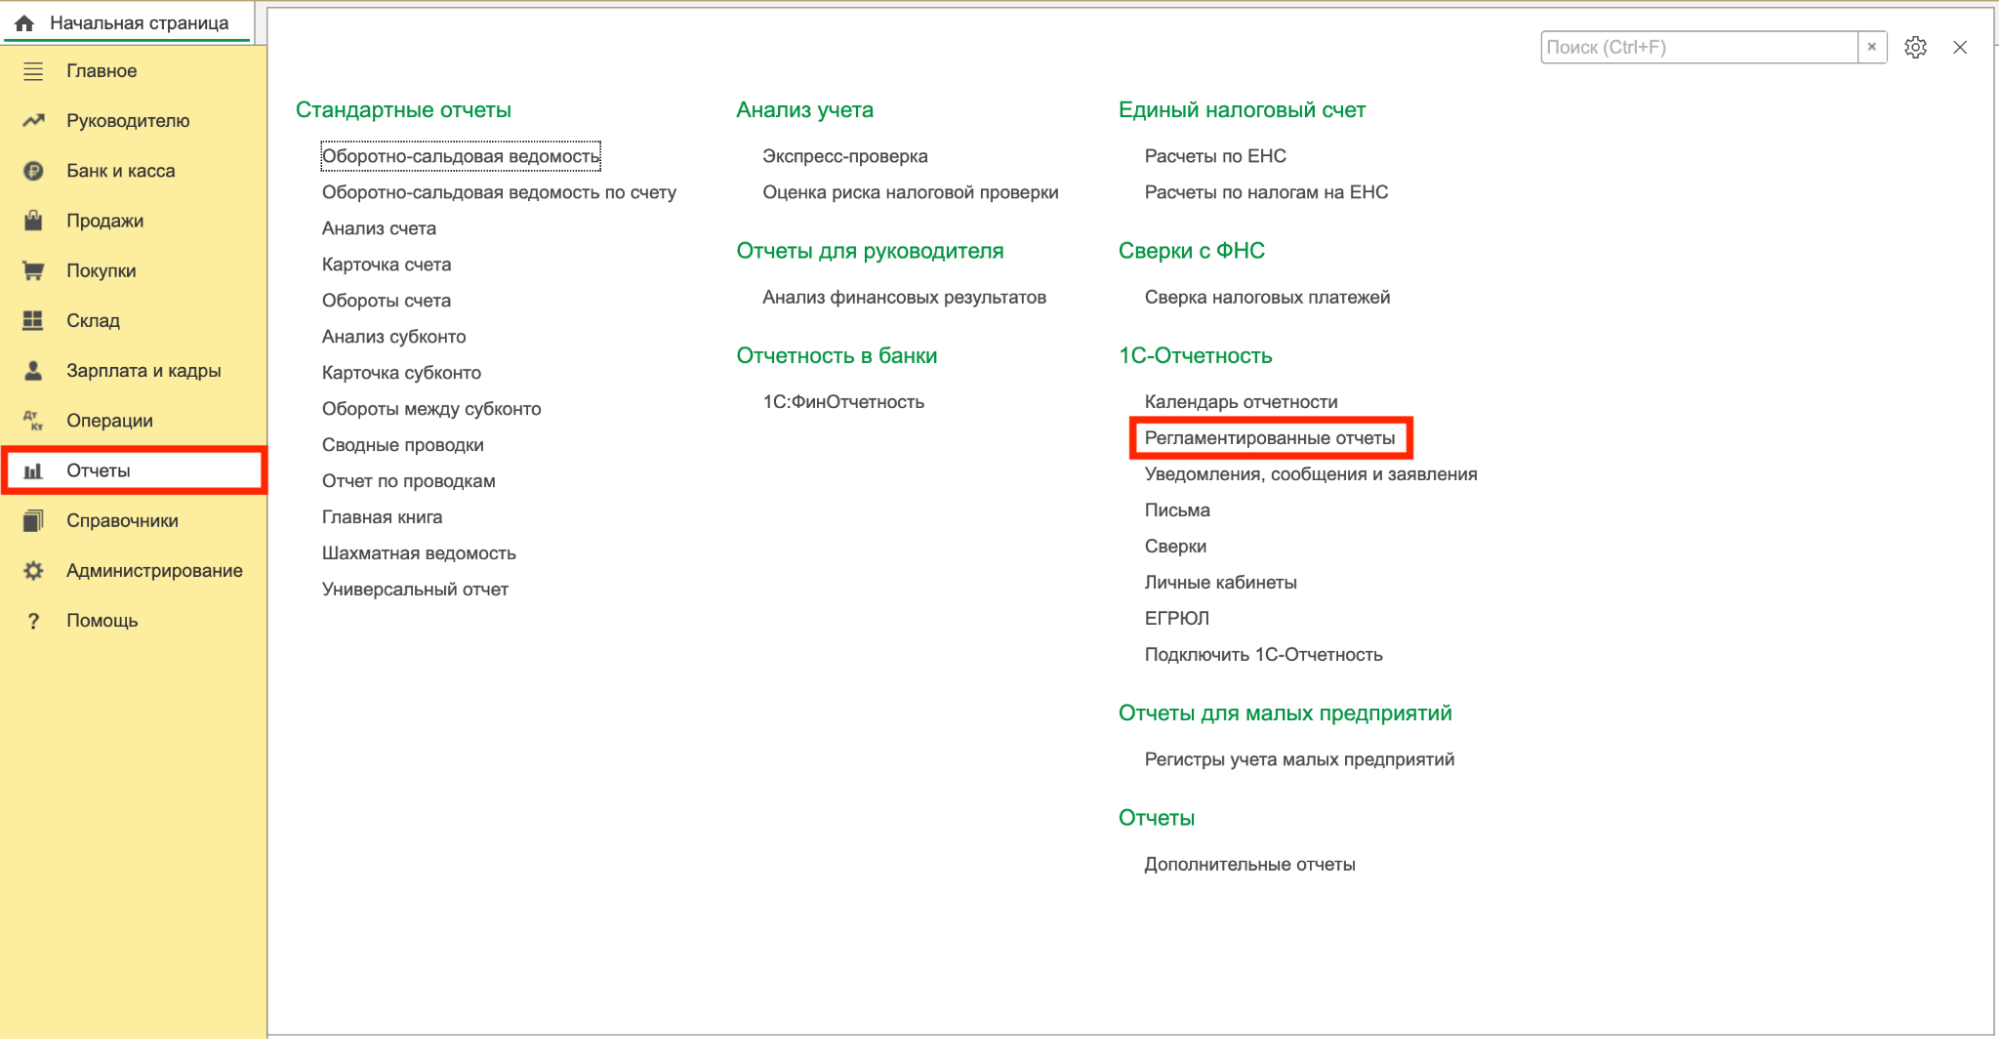This screenshot has height=1039, width=1999.
Task: Open Универсальный отчет
Action: pos(415,589)
